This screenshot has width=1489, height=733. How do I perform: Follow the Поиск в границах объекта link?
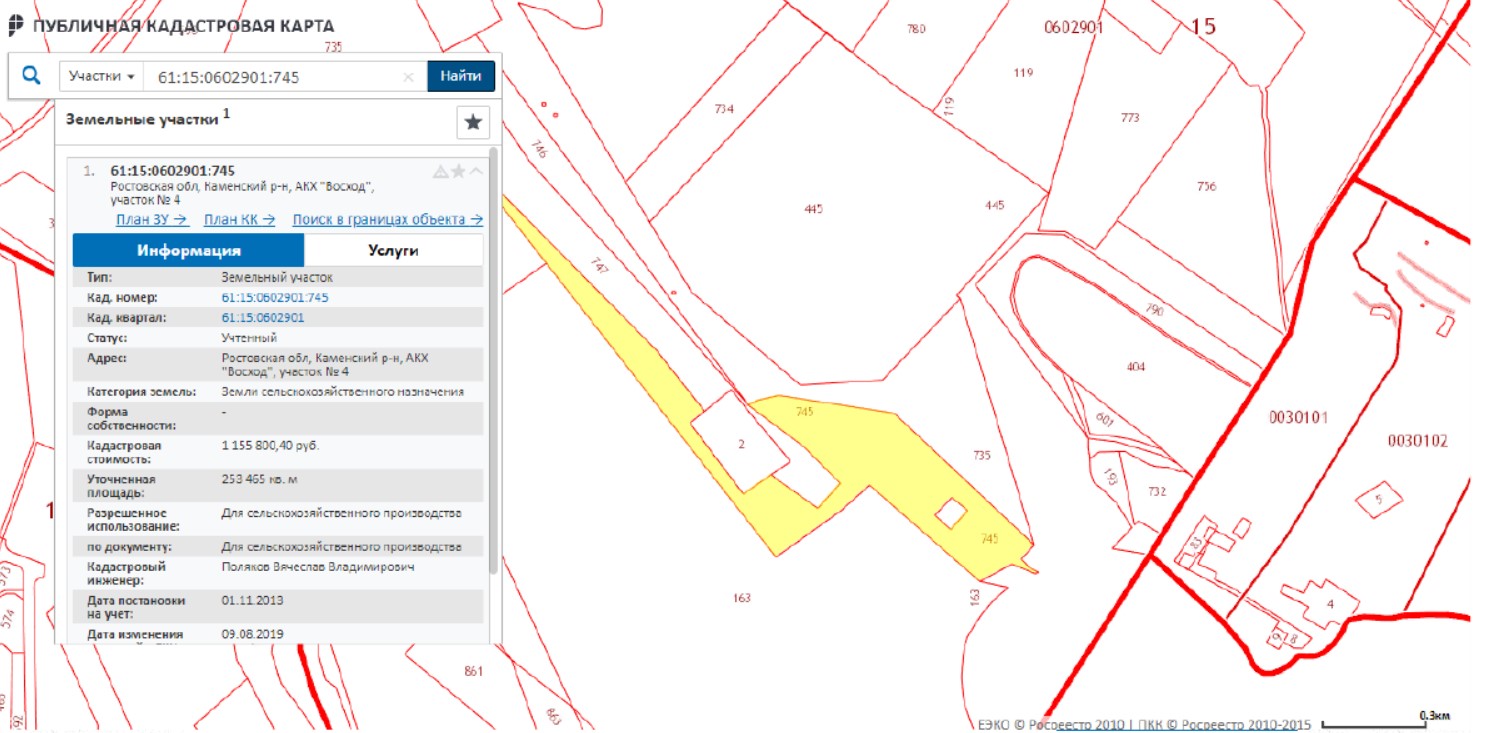tap(387, 220)
